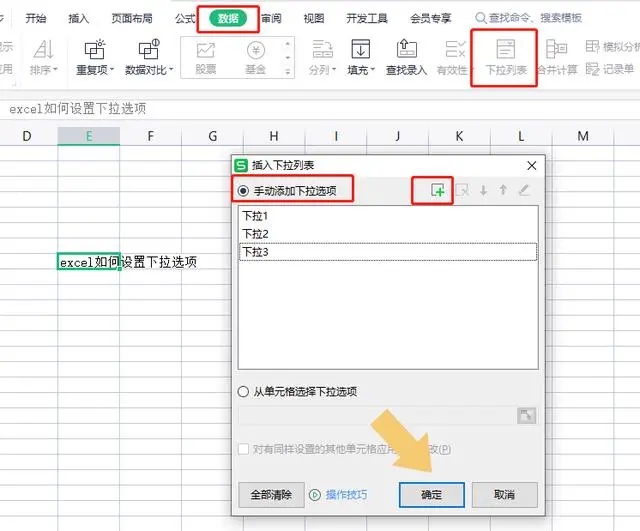Select the 下拉1 list entry
Viewport: 640px width, 531px height.
coord(388,216)
